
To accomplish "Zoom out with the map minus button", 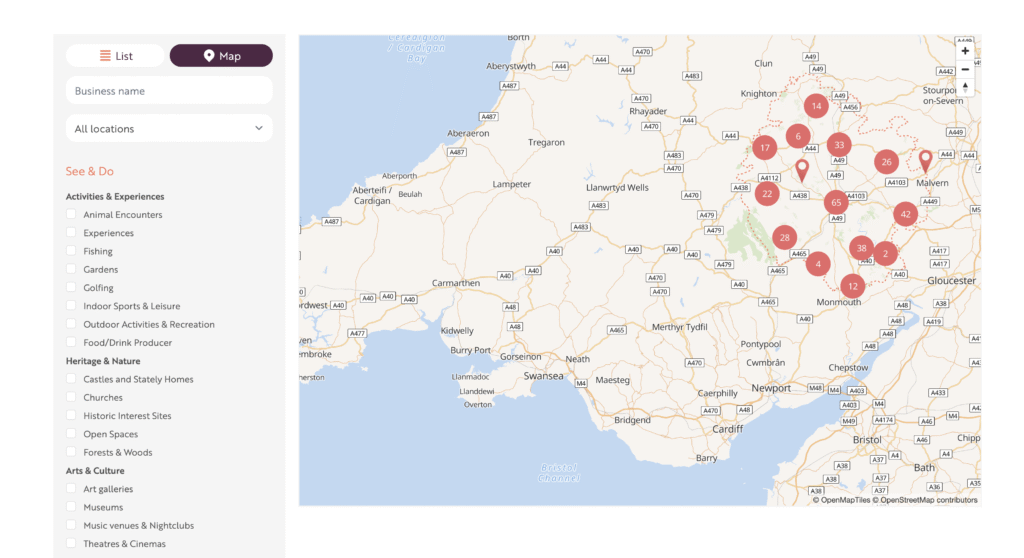I will pyautogui.click(x=965, y=69).
